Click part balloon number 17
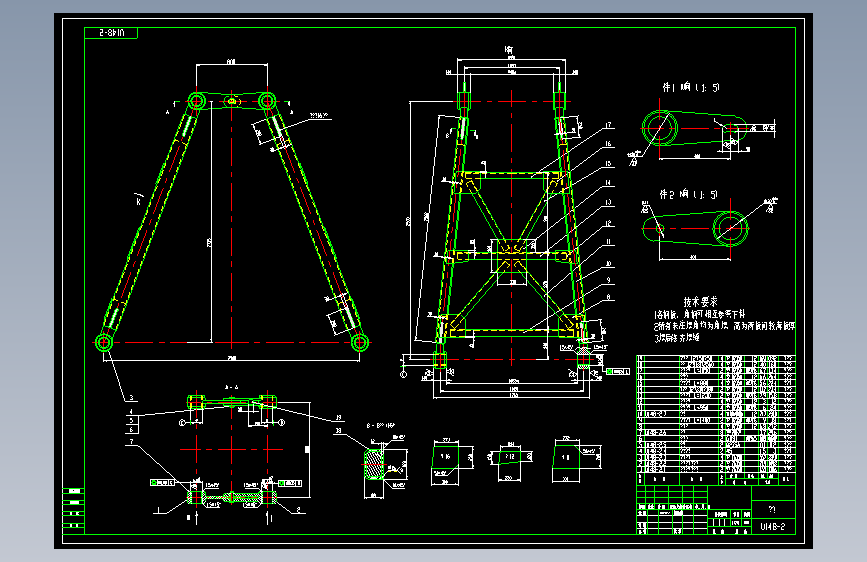Screen dimensions: 867x562 tap(608, 126)
